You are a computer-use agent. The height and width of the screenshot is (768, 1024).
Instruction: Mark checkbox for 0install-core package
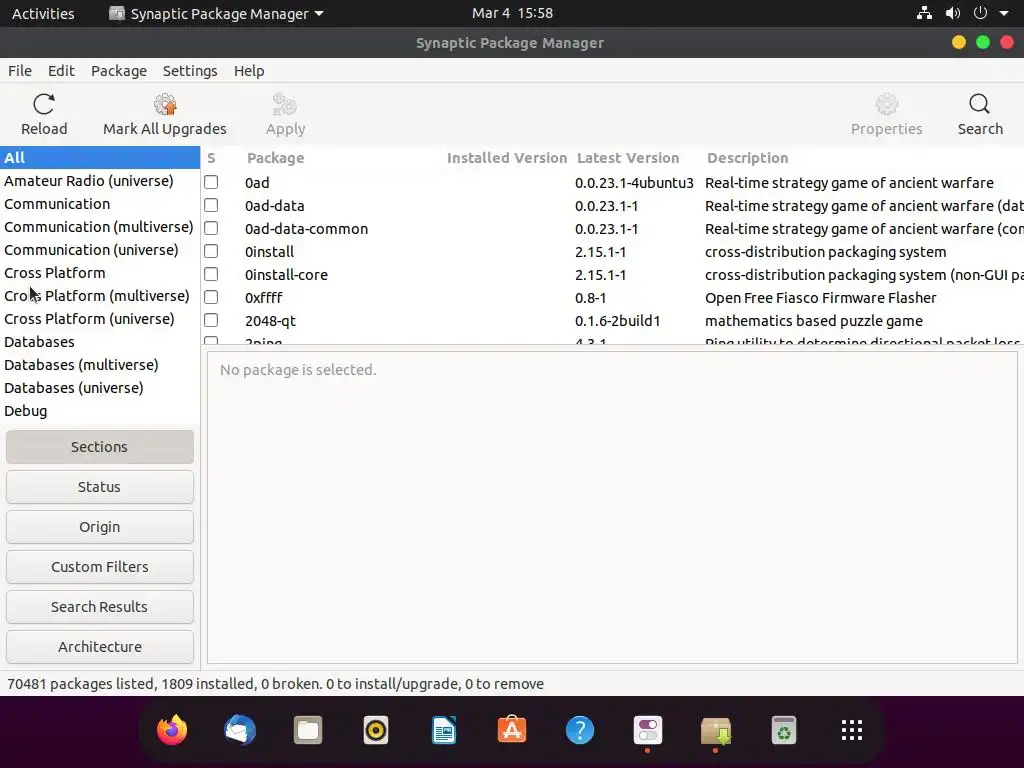pos(211,274)
